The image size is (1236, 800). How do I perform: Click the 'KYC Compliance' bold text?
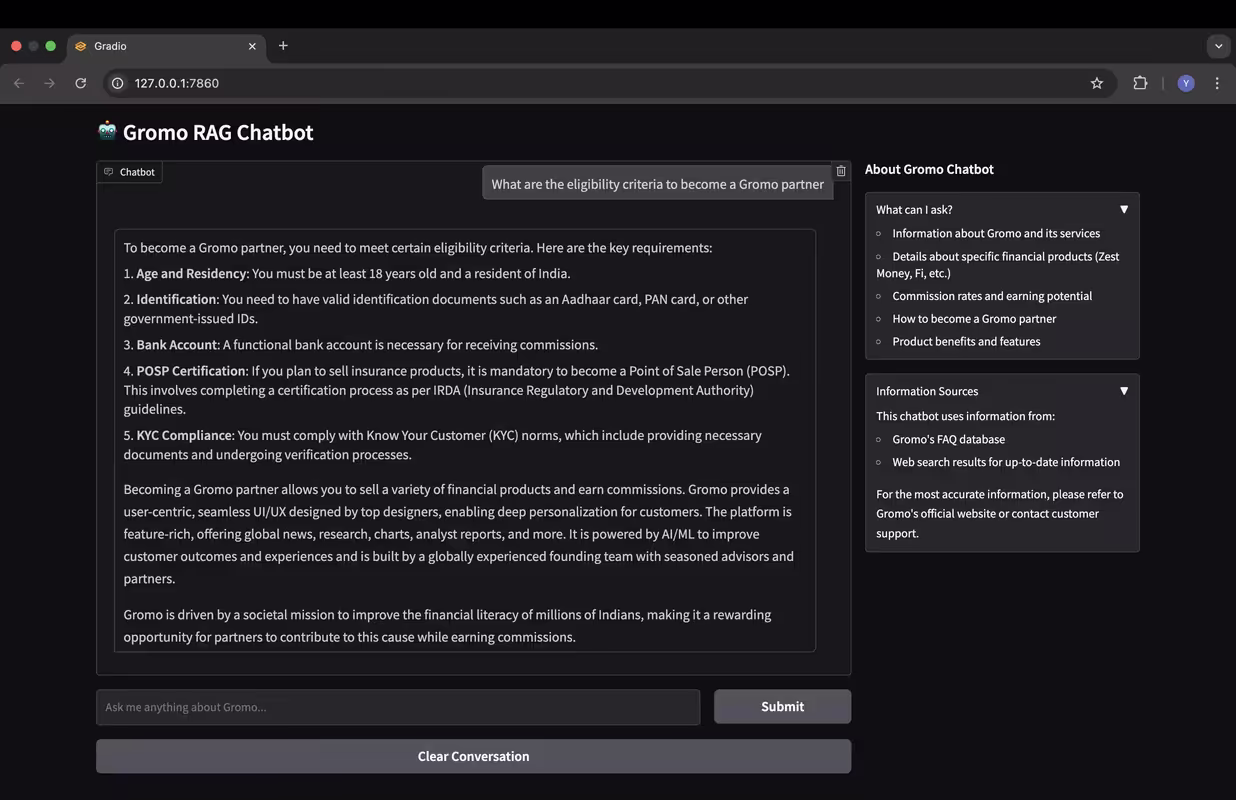coord(184,436)
